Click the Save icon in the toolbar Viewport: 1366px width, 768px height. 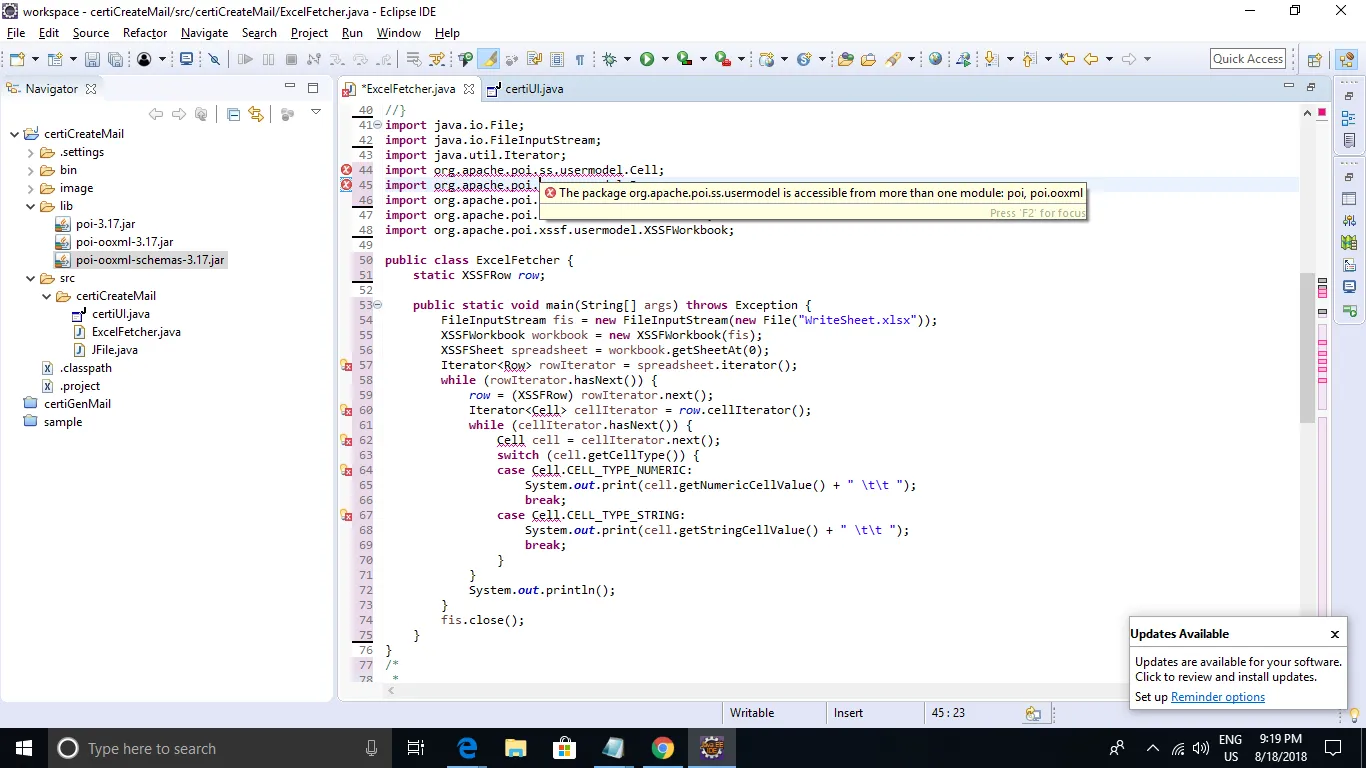tap(91, 60)
